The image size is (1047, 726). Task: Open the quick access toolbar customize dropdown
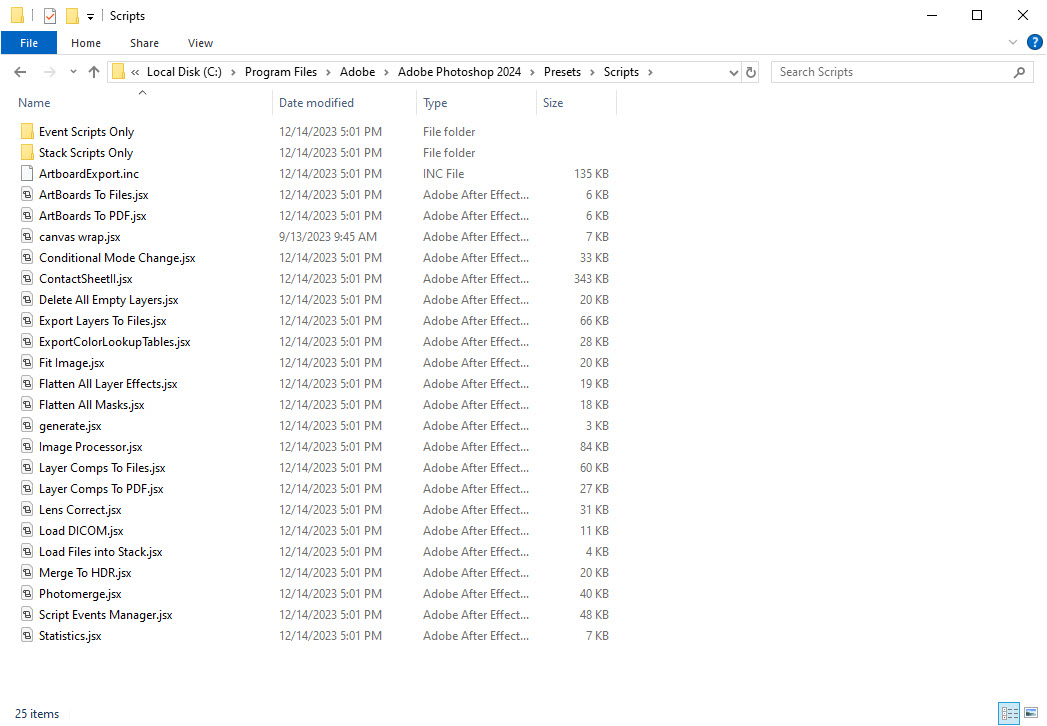(89, 15)
